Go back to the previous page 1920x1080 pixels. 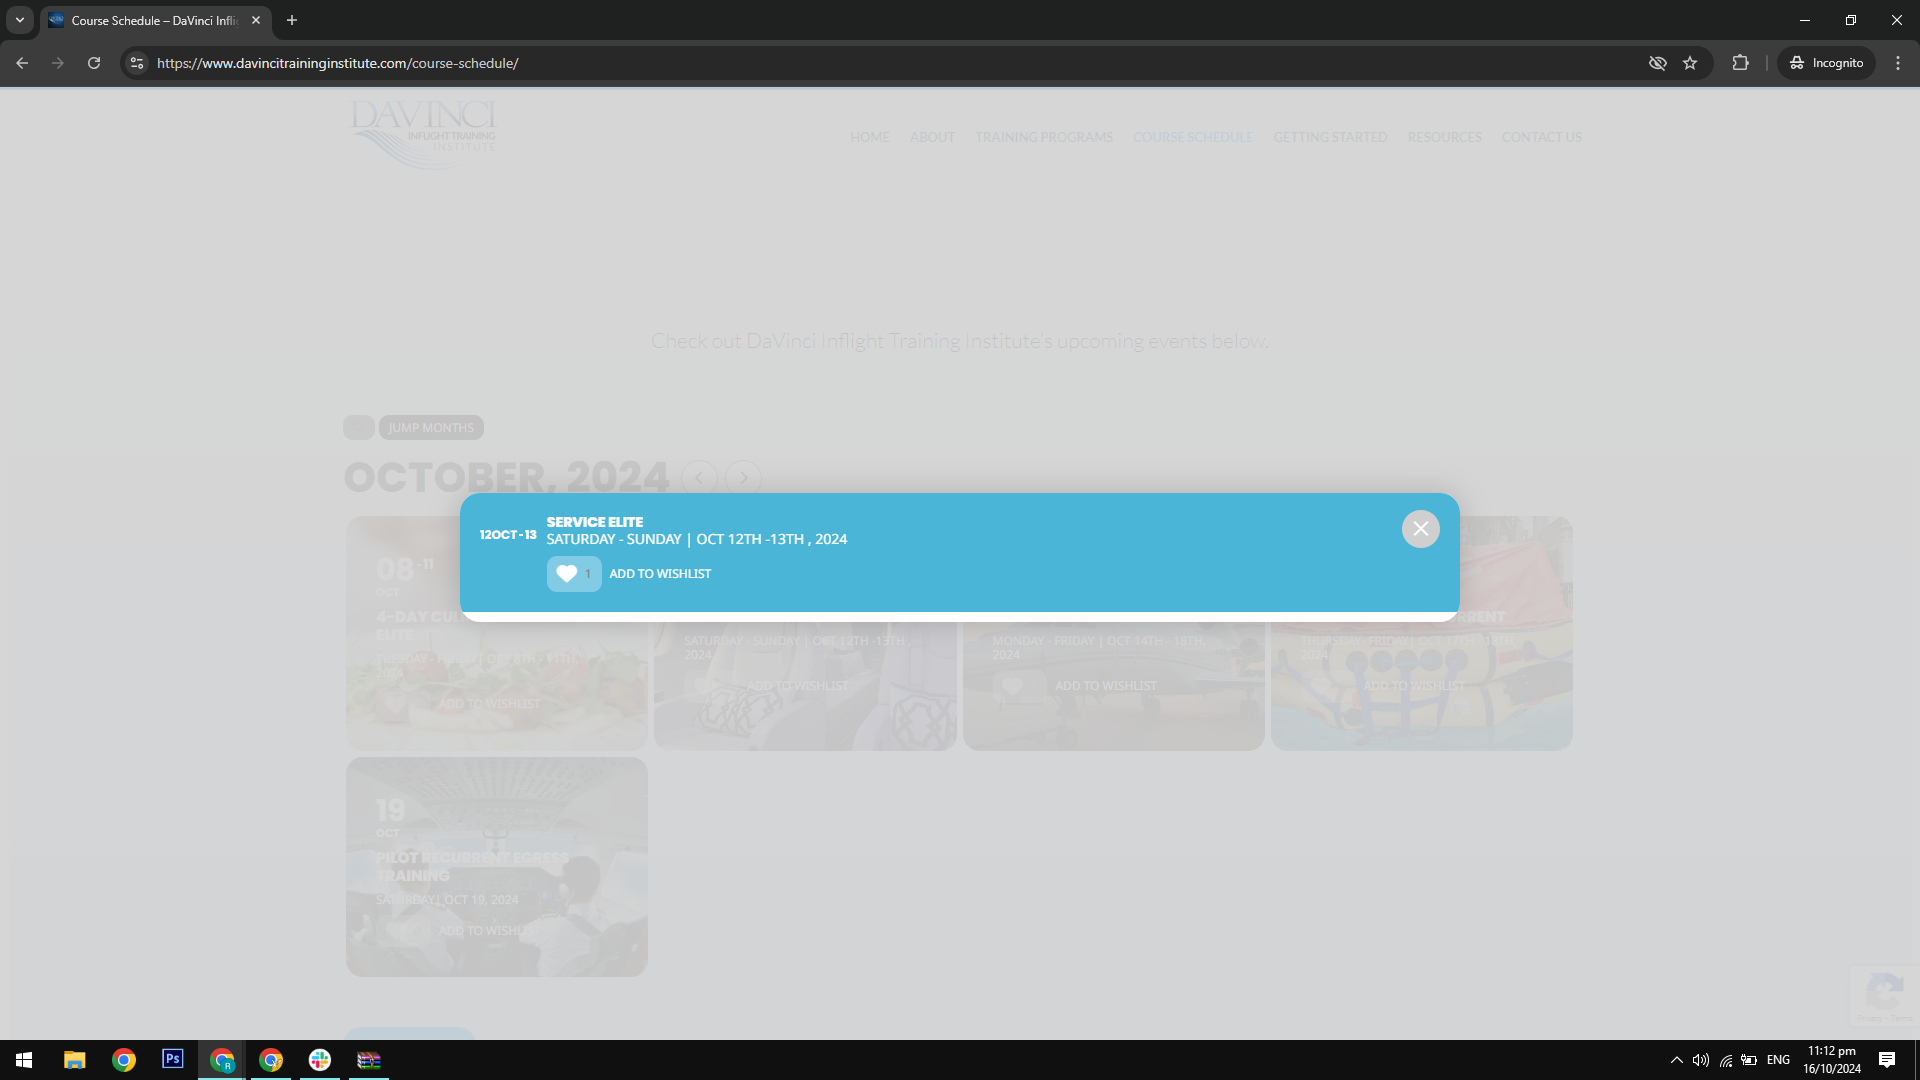coord(22,63)
